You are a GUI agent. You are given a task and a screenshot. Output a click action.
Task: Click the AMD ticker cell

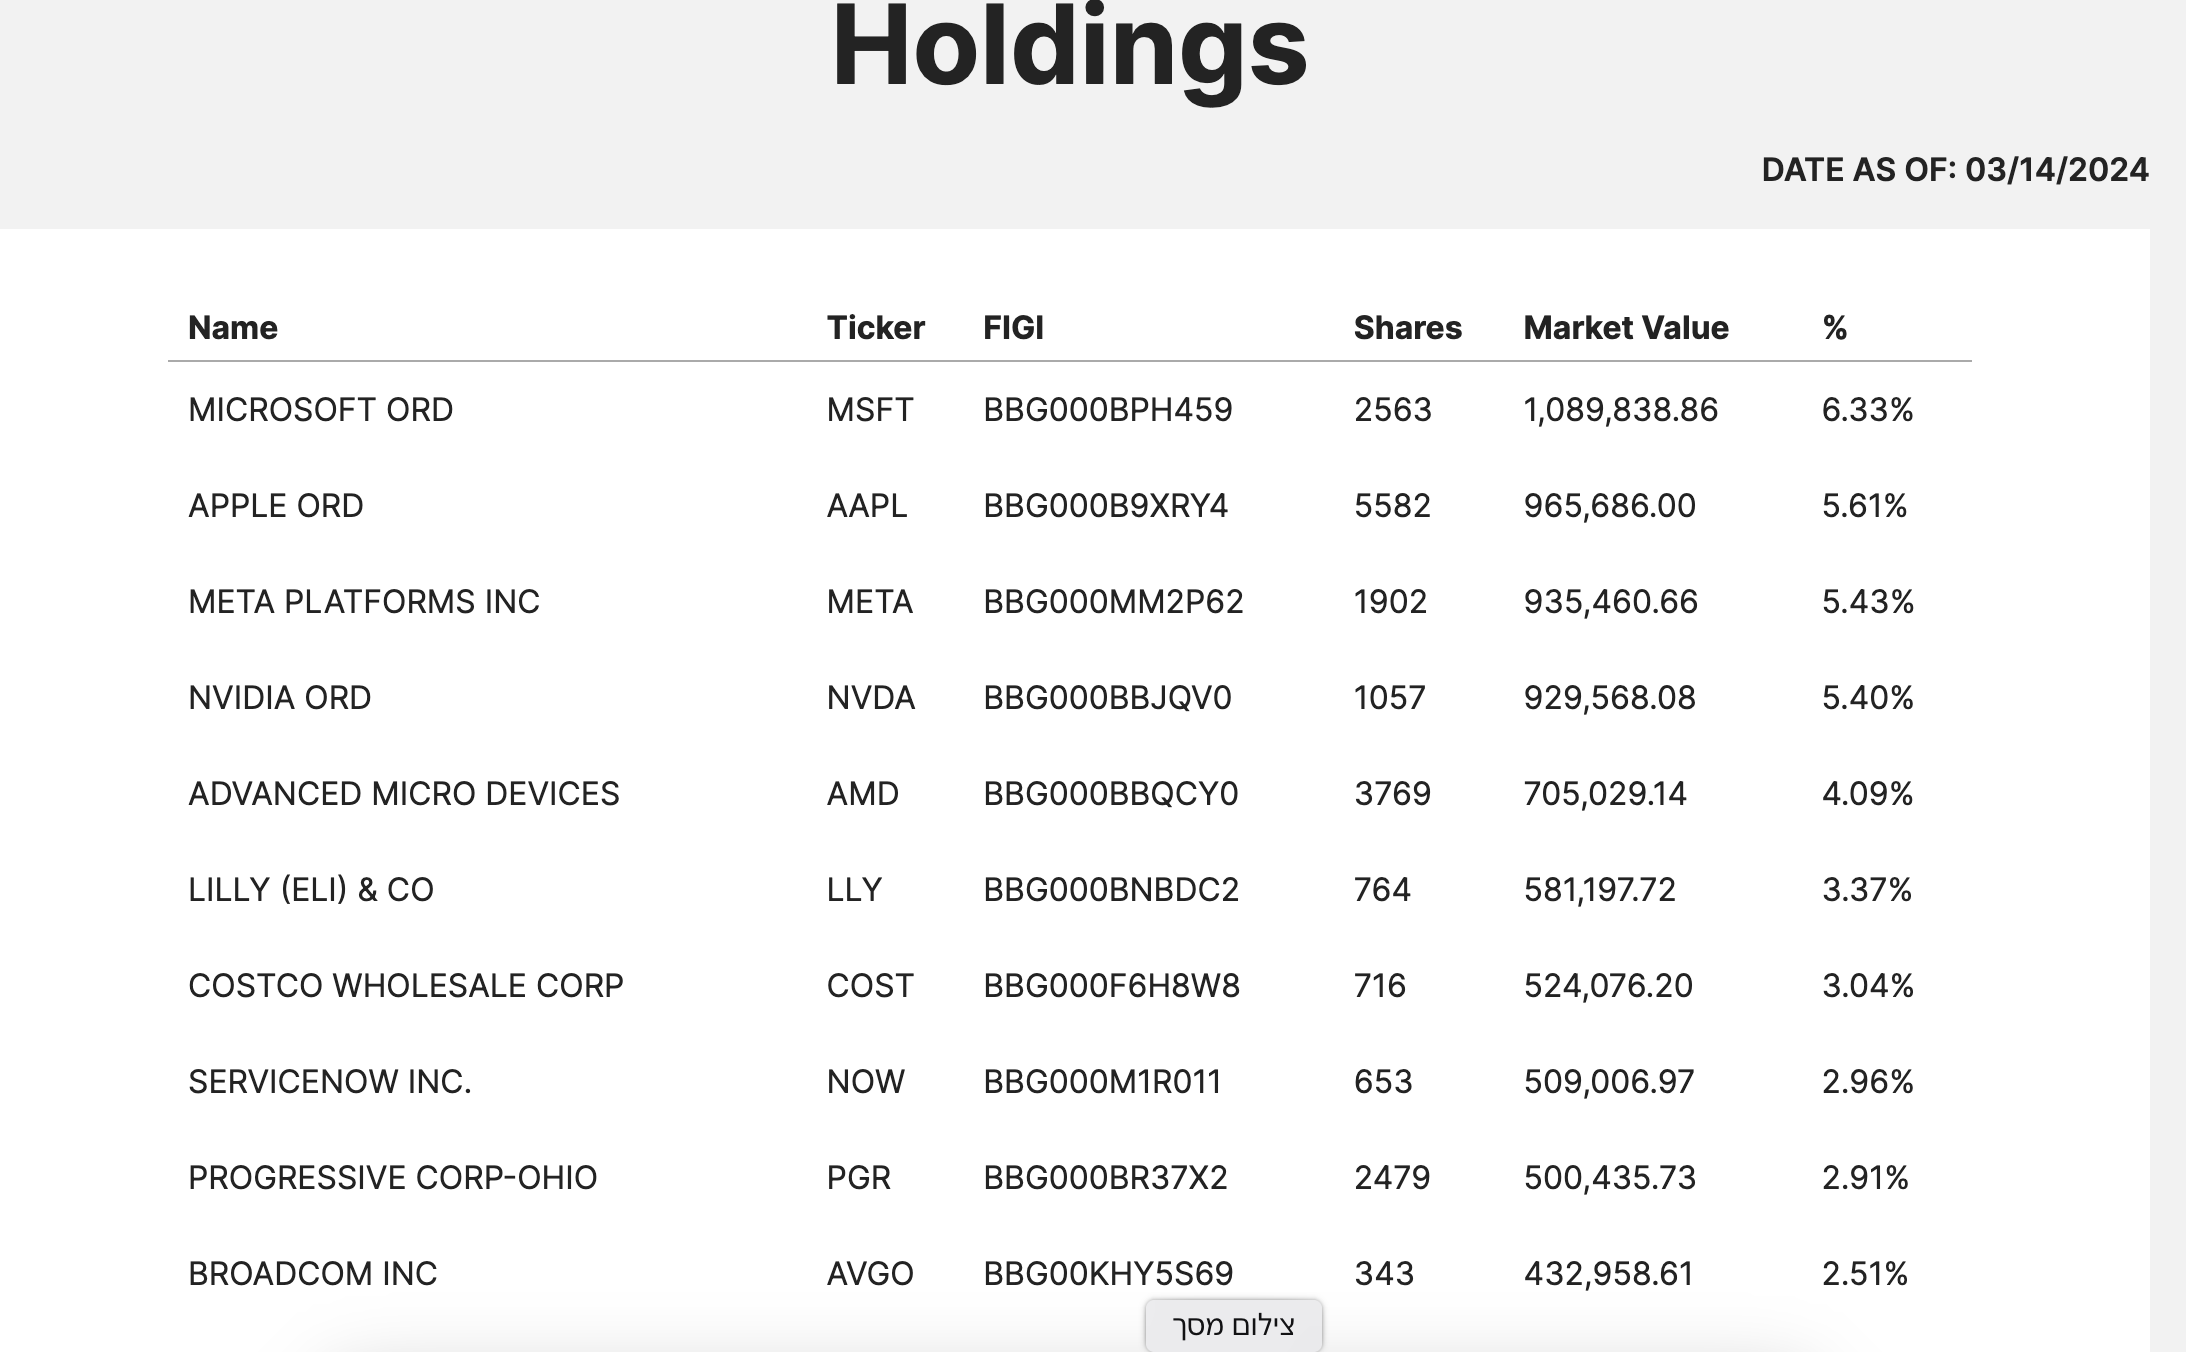[863, 794]
